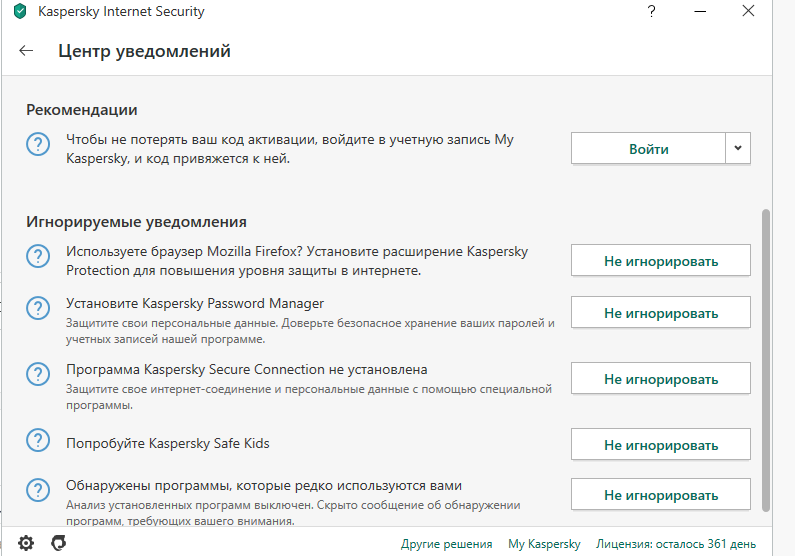The height and width of the screenshot is (556, 795).
Task: Stop ignoring the Kaspersky Secure Connection notification
Action: coord(660,379)
